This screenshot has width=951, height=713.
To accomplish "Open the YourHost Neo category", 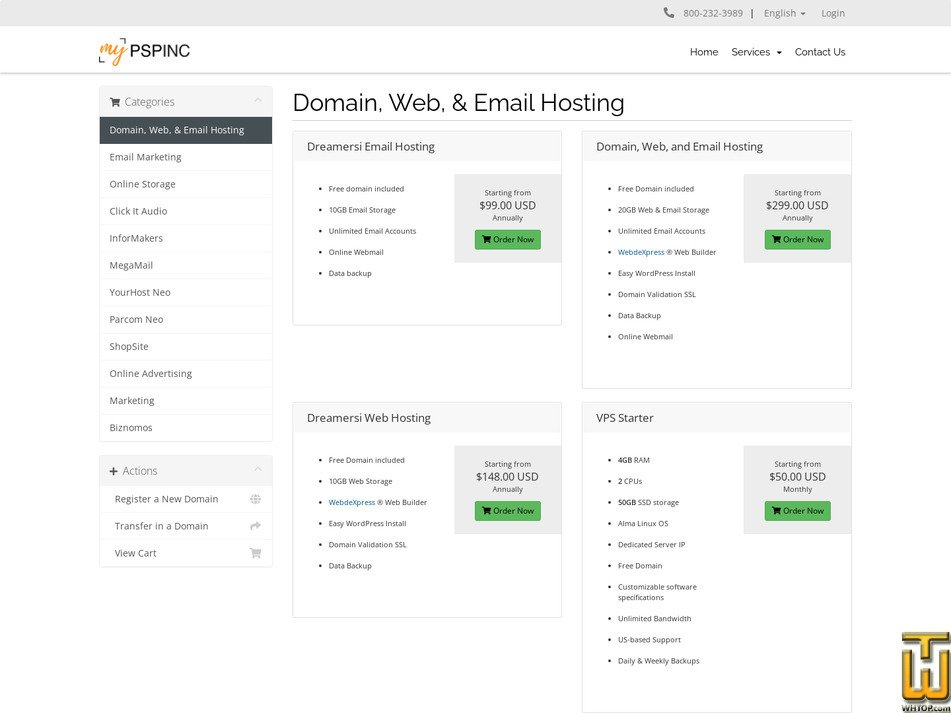I will pos(186,292).
